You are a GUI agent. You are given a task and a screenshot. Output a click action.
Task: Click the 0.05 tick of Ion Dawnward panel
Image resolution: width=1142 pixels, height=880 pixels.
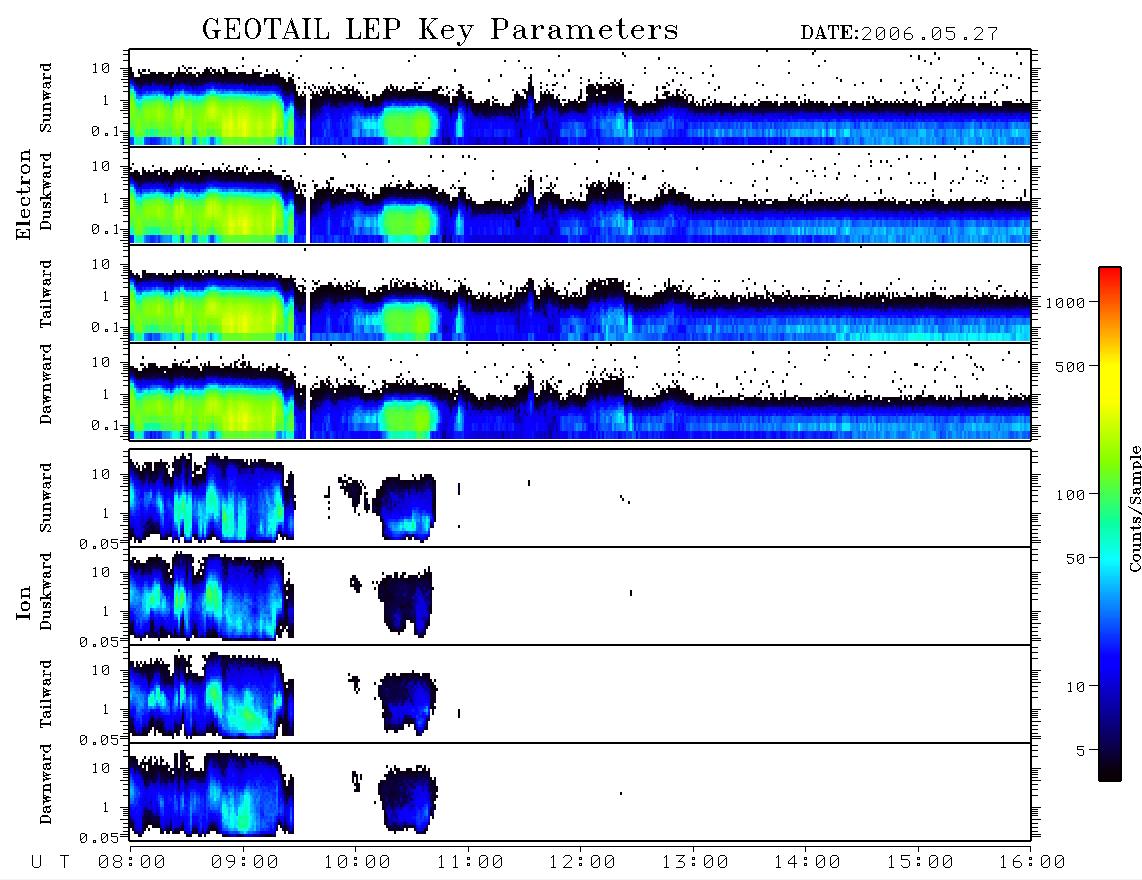point(99,838)
